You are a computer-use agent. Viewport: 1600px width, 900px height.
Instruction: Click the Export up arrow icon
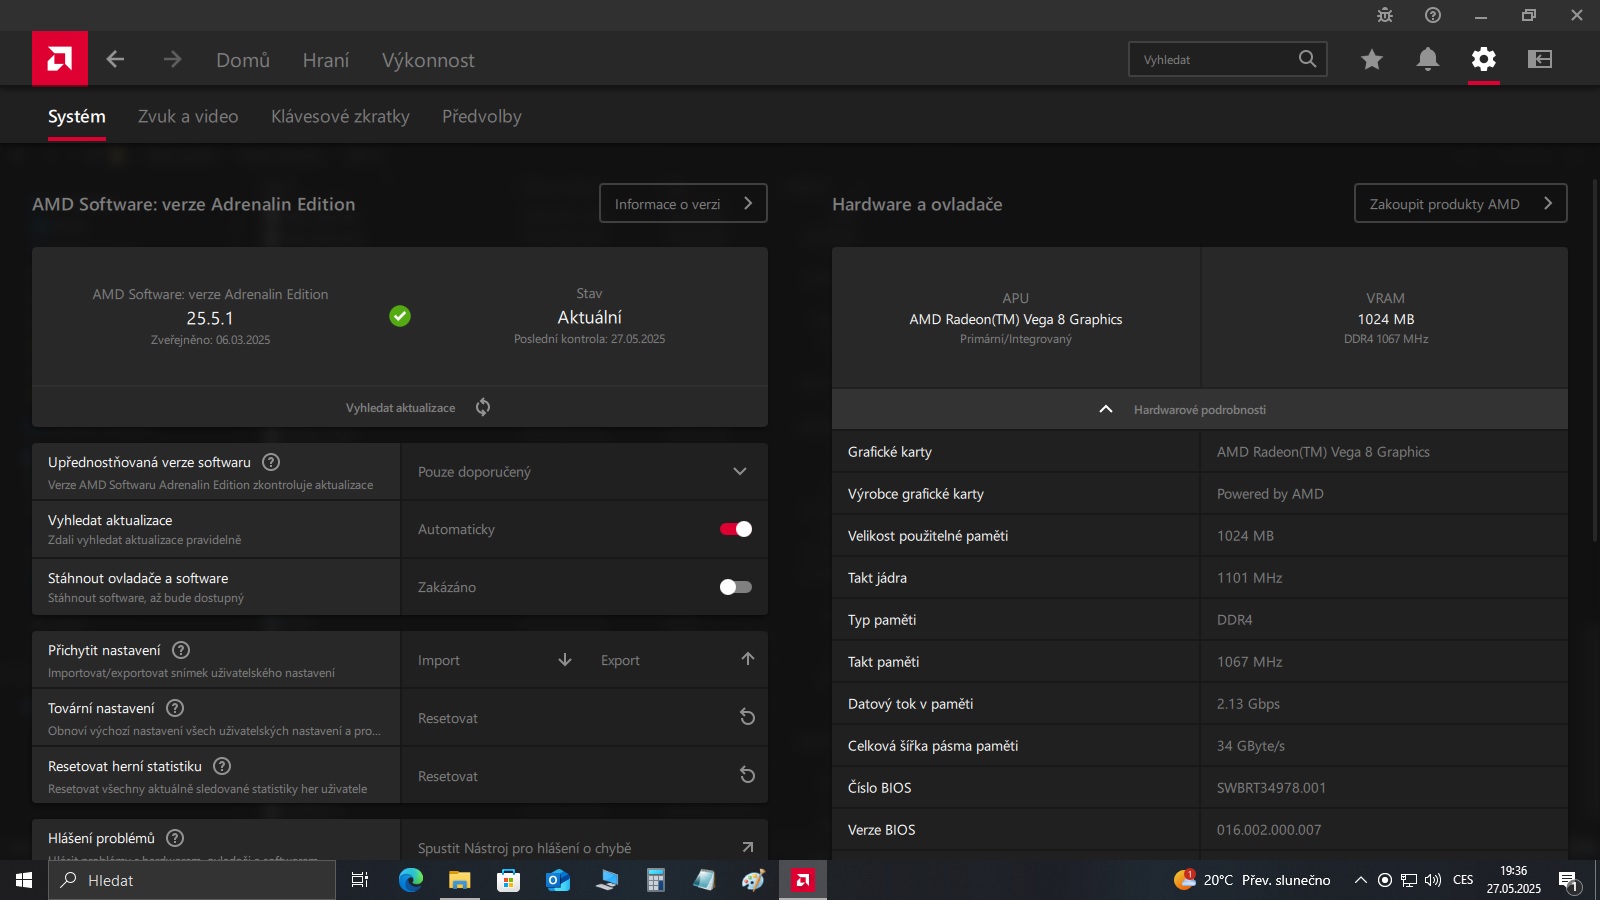tap(748, 659)
